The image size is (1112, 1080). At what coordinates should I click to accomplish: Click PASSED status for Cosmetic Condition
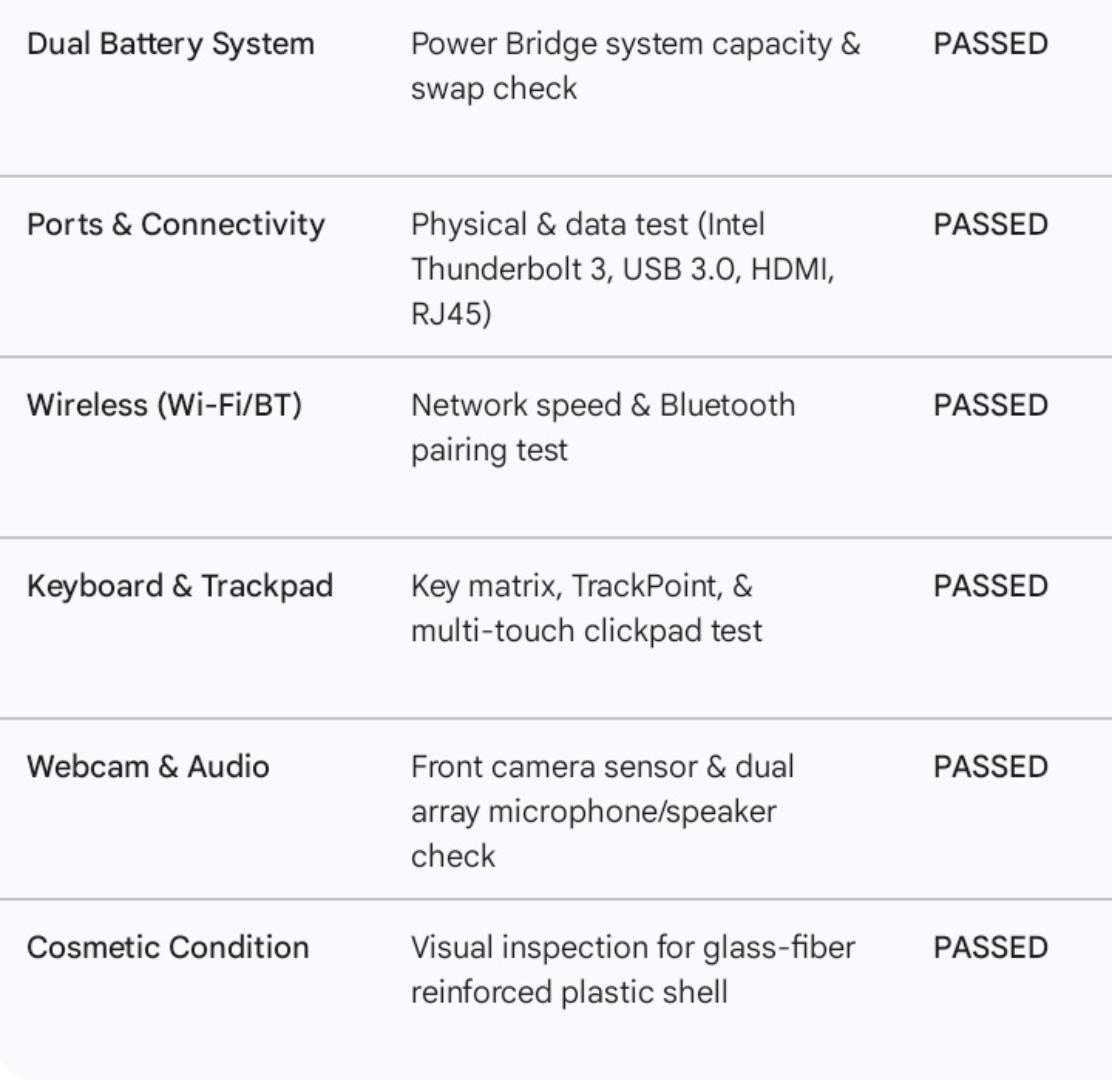tap(991, 948)
